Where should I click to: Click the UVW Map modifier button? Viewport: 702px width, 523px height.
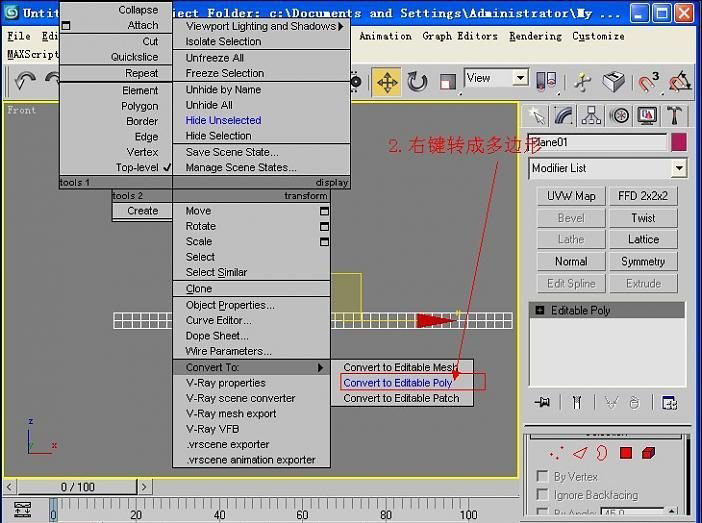click(571, 196)
